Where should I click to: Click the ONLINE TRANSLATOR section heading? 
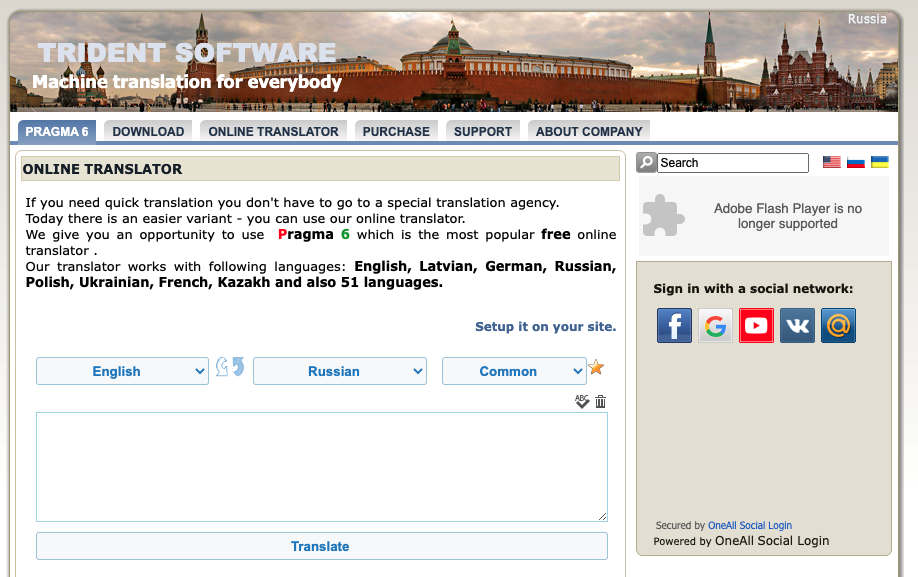tap(102, 169)
